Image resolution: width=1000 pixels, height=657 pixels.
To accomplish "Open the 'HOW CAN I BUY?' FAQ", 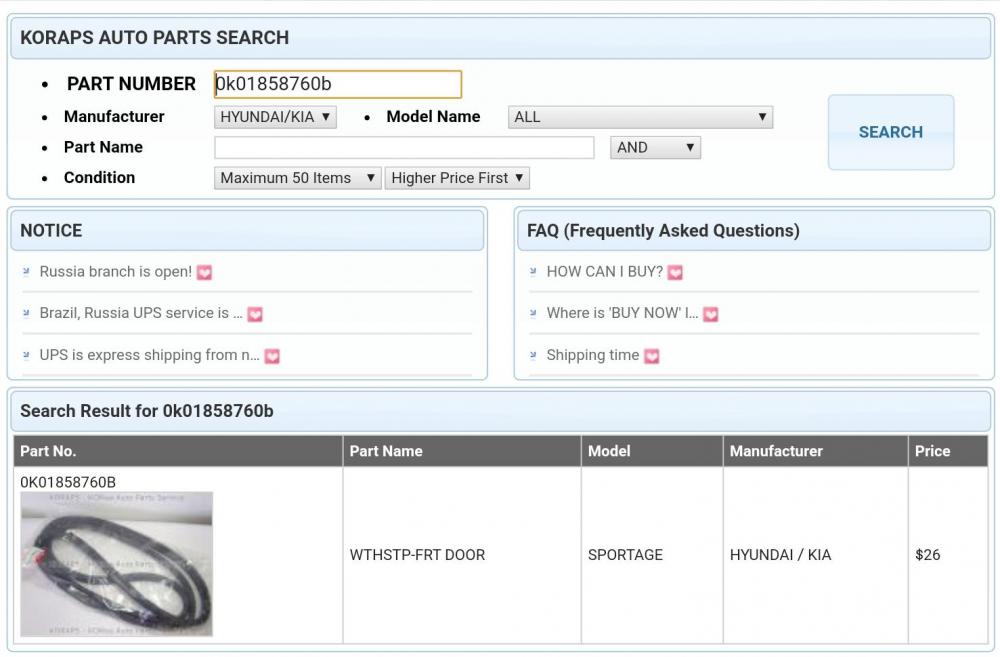I will click(605, 272).
